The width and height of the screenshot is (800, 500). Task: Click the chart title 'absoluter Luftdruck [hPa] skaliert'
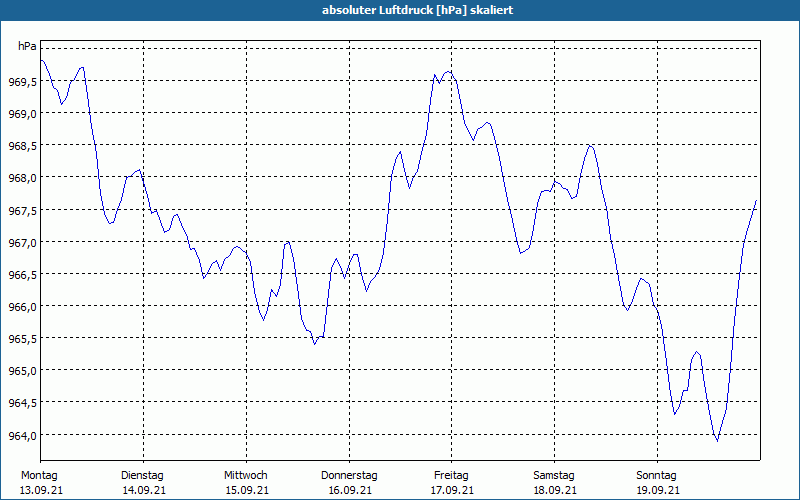coord(417,10)
